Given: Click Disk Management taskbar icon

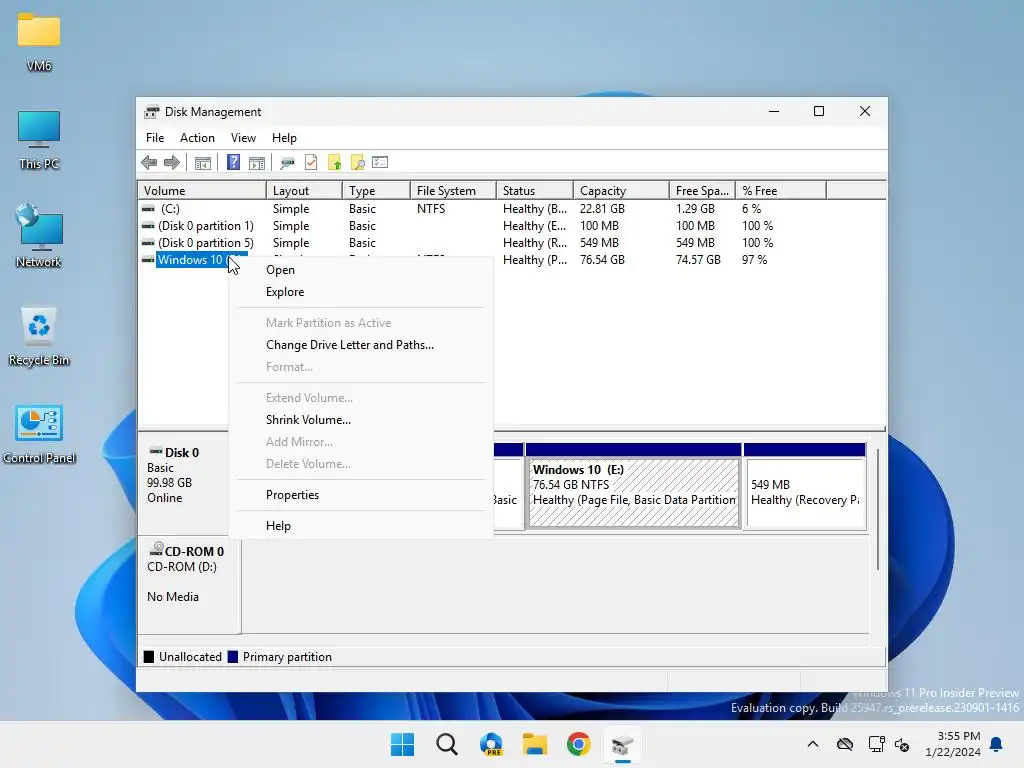Looking at the screenshot, I should 622,744.
